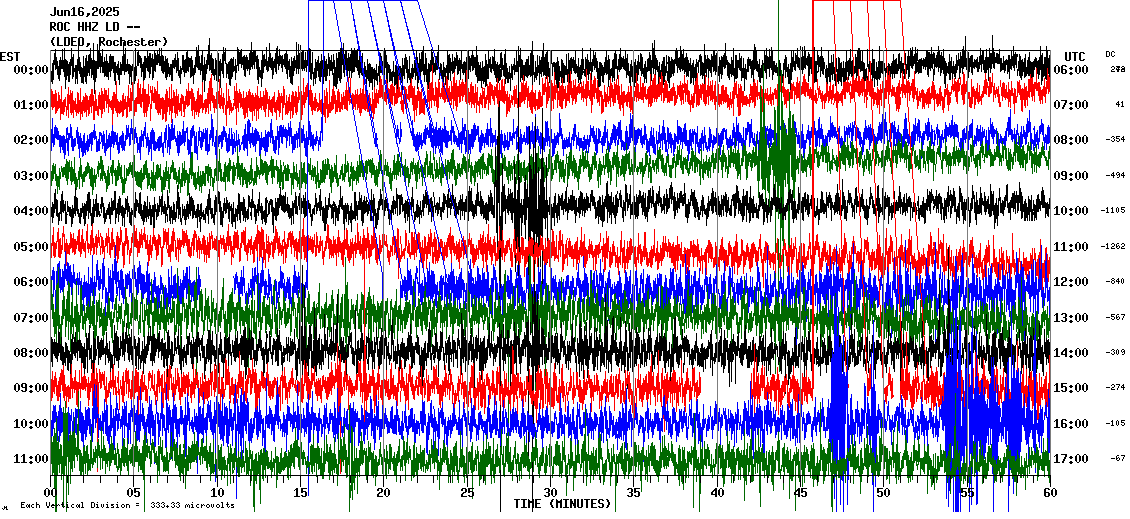Click the UTC column header
Image resolution: width=1130 pixels, height=519 pixels.
tap(1074, 56)
